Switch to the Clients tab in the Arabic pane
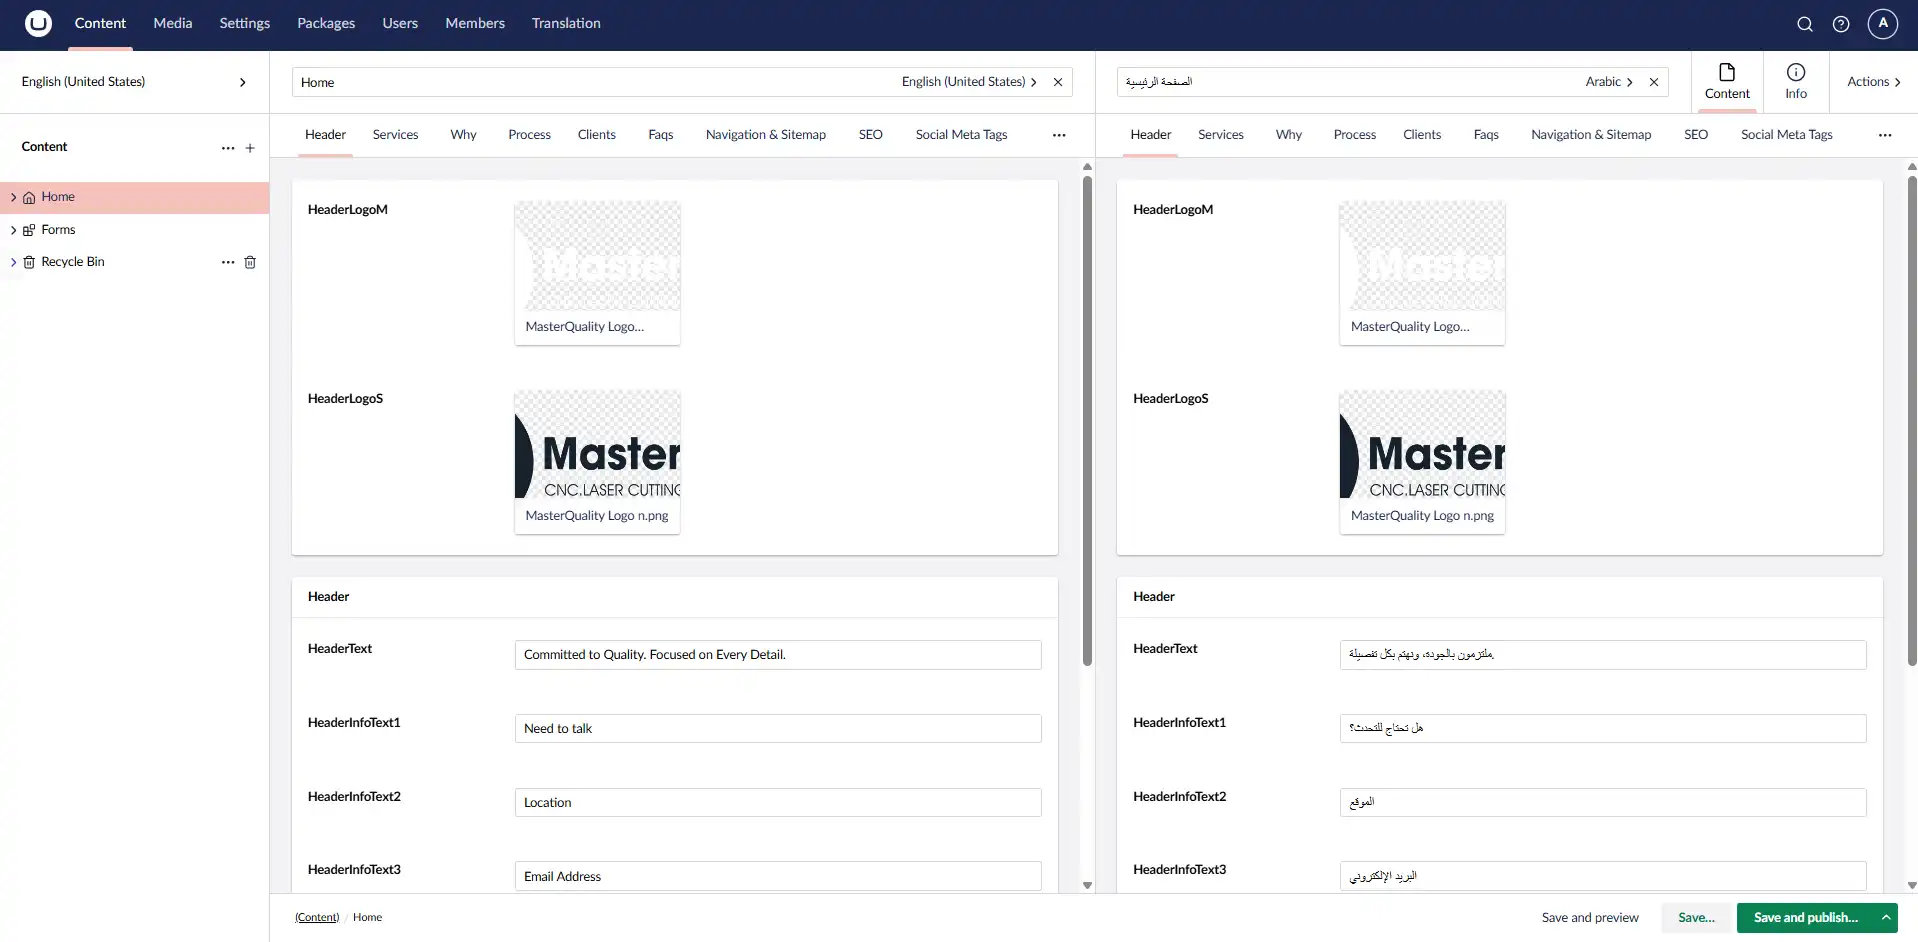 pos(1422,135)
